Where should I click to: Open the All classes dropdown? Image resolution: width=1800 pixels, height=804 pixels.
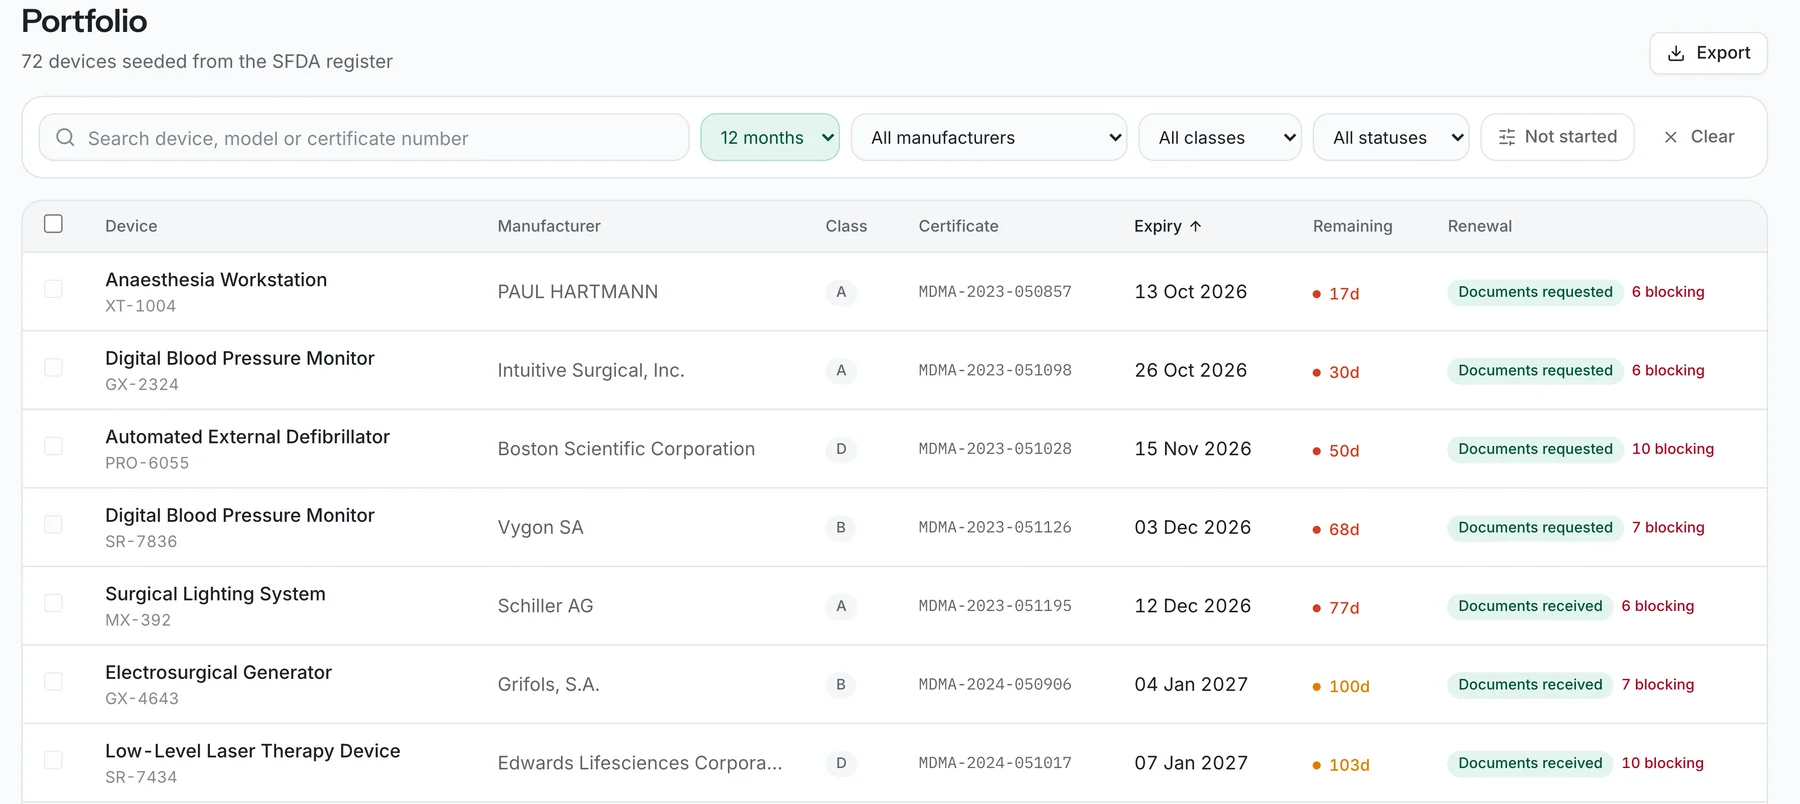coord(1220,137)
